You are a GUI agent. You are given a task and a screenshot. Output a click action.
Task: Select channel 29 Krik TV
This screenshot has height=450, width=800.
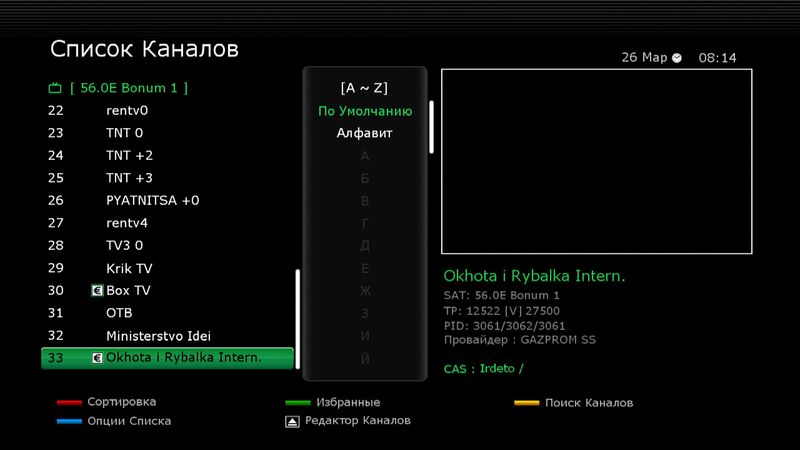tap(129, 268)
